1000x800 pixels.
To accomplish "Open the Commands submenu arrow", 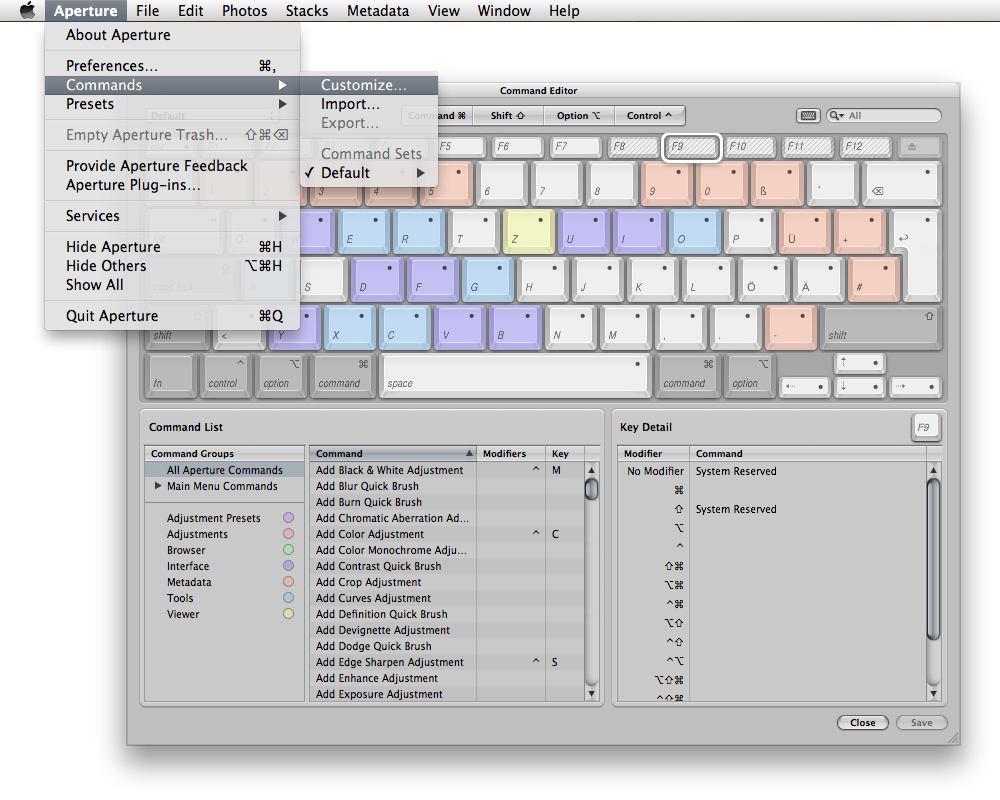I will (282, 85).
